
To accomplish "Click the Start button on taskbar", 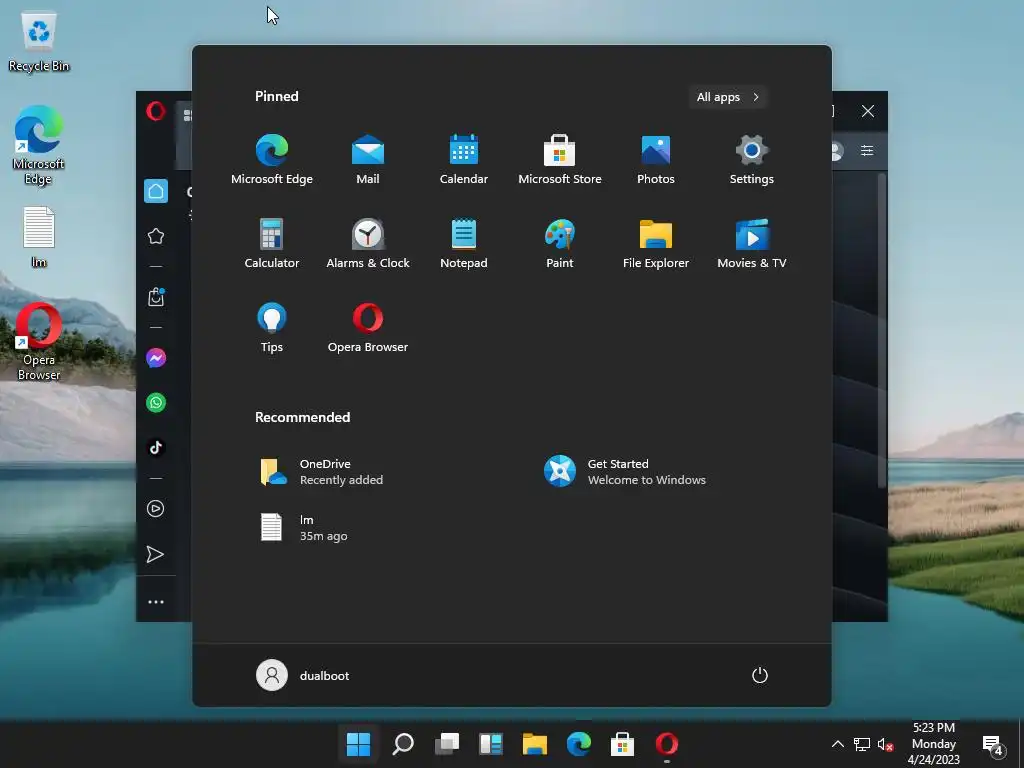I will [359, 744].
